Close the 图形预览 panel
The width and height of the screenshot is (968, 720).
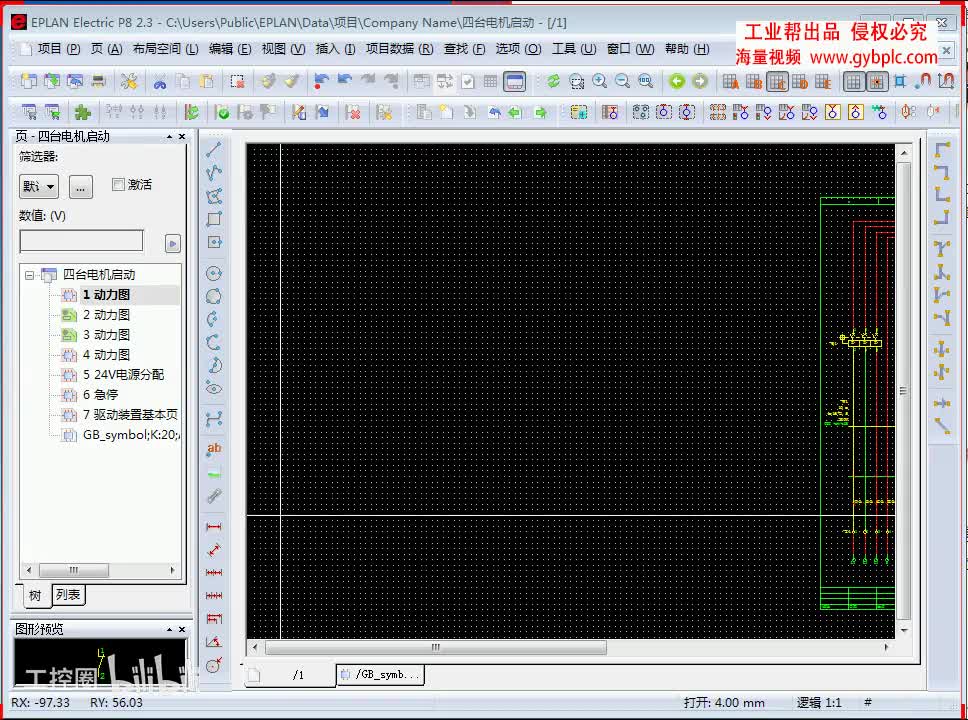click(x=182, y=629)
